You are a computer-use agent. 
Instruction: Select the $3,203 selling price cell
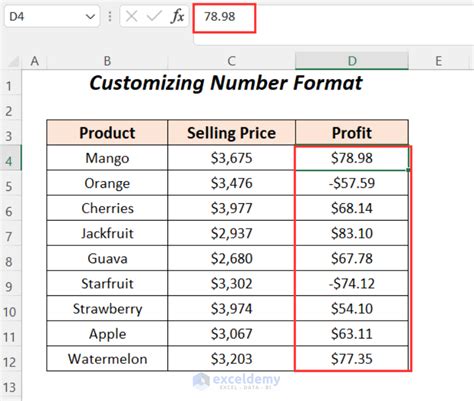[x=231, y=359]
